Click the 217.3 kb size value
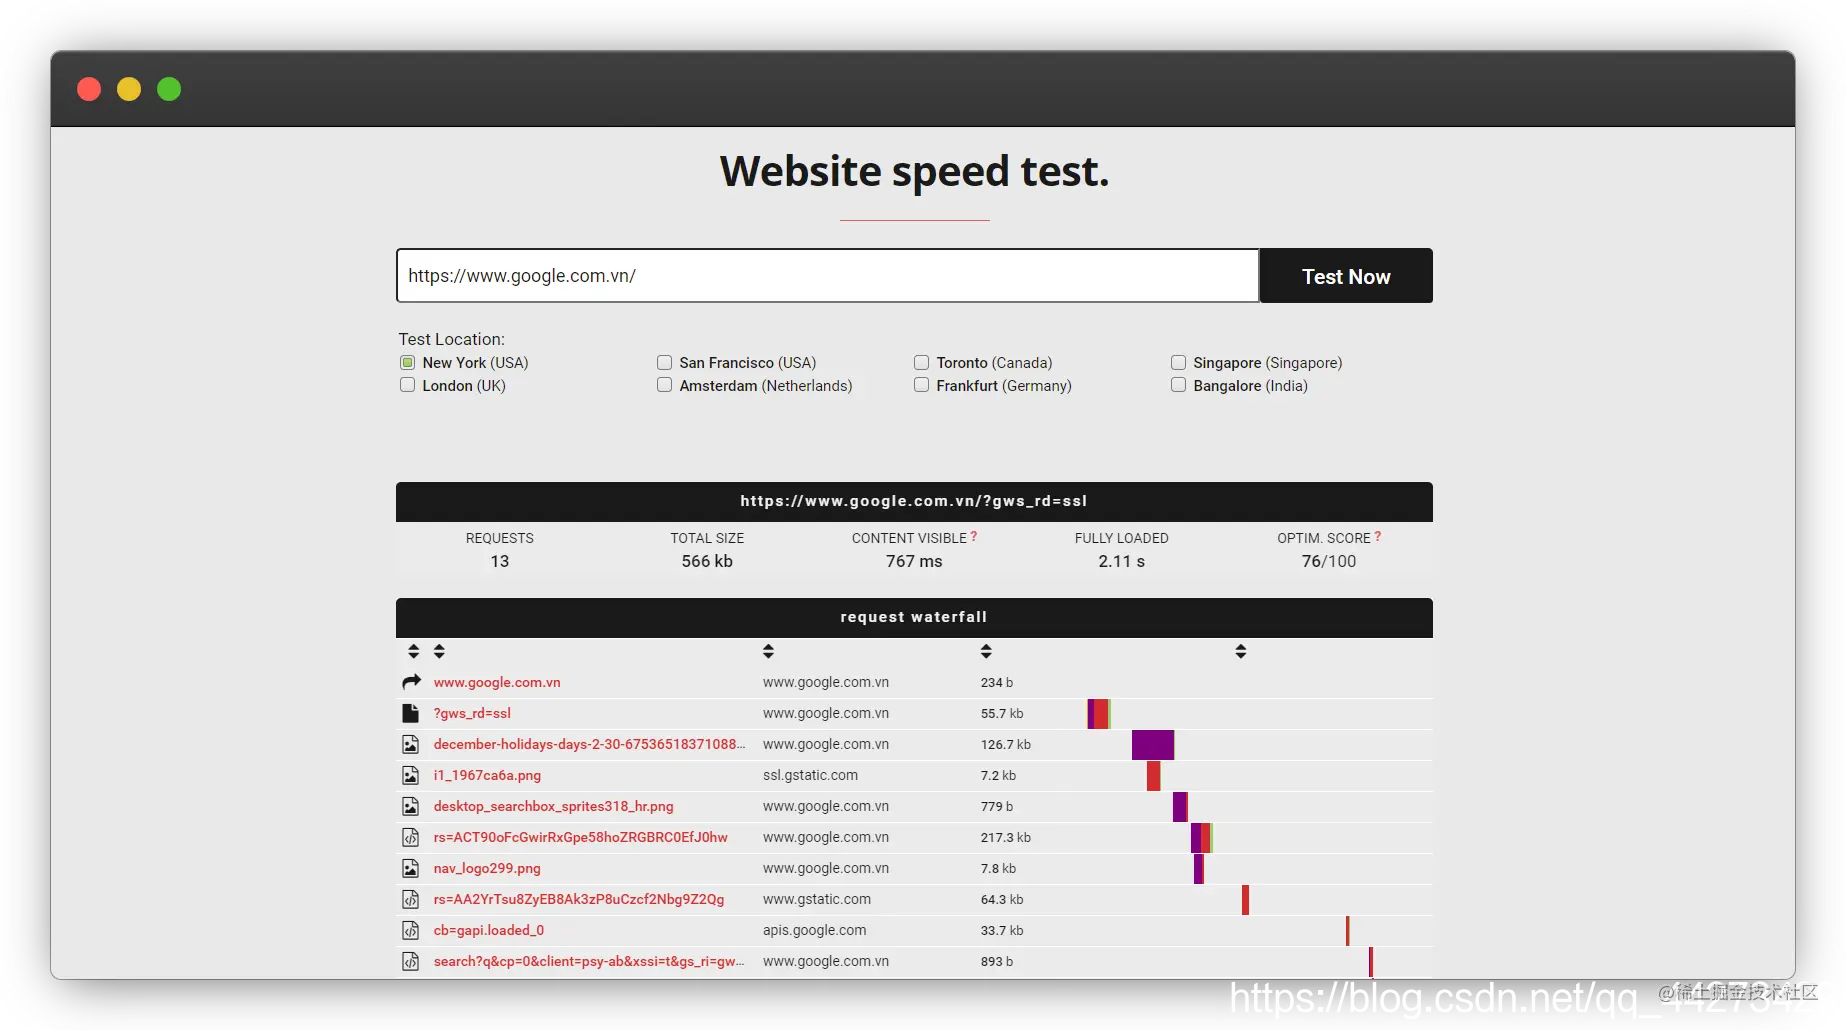Screen dimensions: 1846x1030 point(1005,837)
